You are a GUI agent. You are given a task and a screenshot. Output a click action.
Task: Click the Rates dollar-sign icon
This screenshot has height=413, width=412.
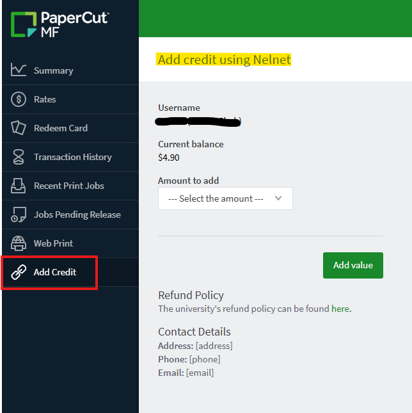pos(18,99)
